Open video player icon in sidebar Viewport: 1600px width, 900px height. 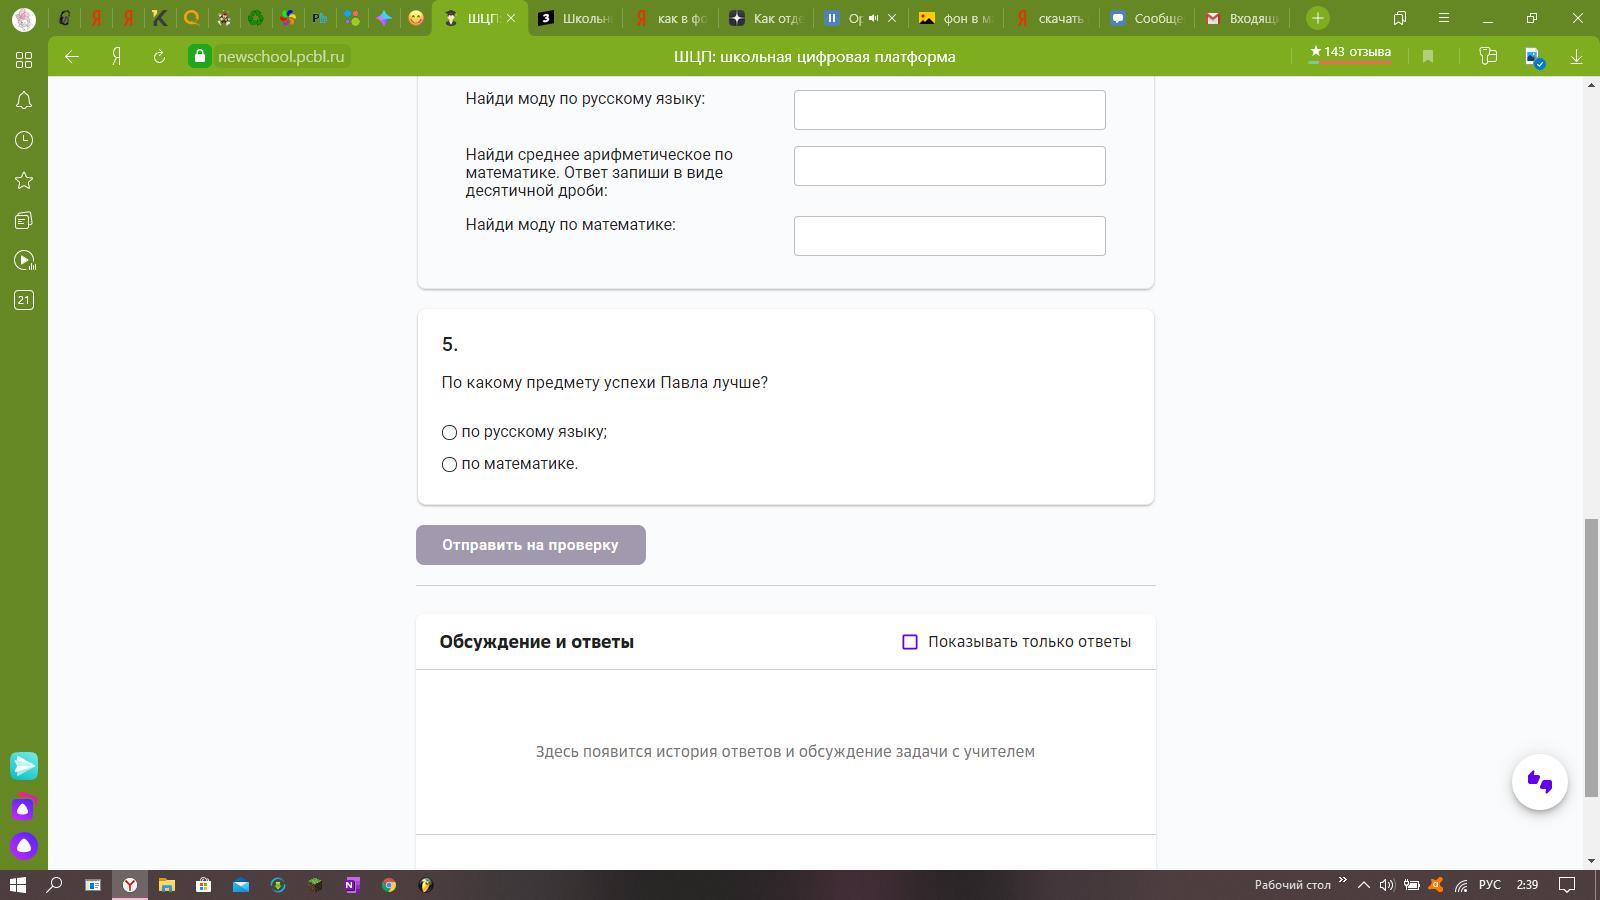coord(24,261)
